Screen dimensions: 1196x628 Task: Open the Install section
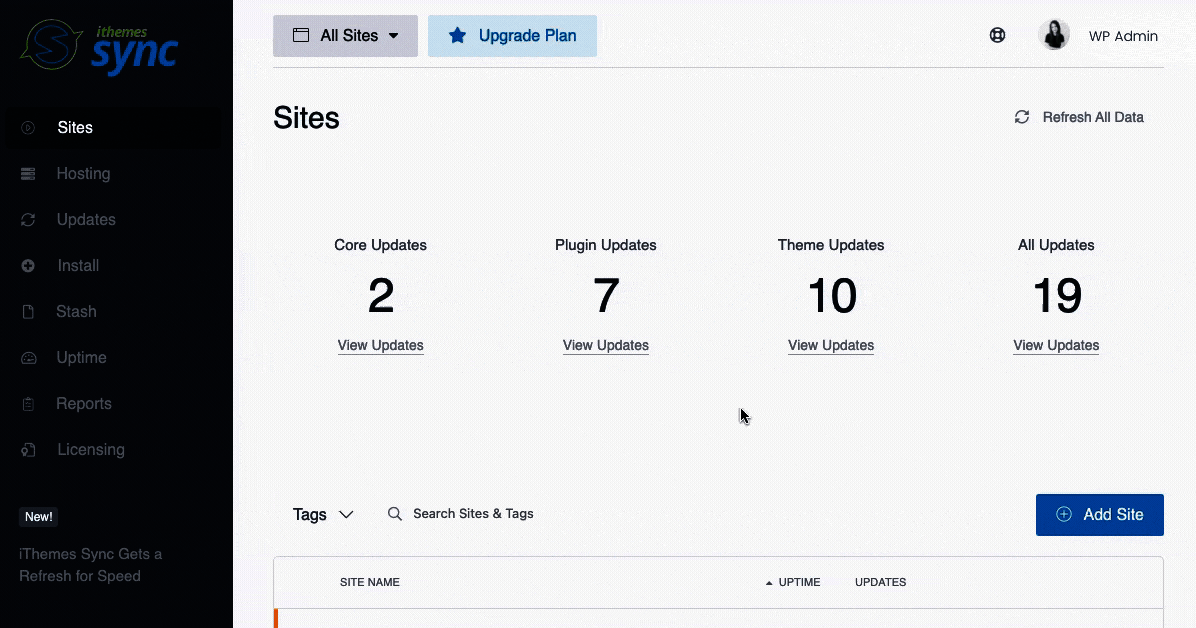(80, 265)
